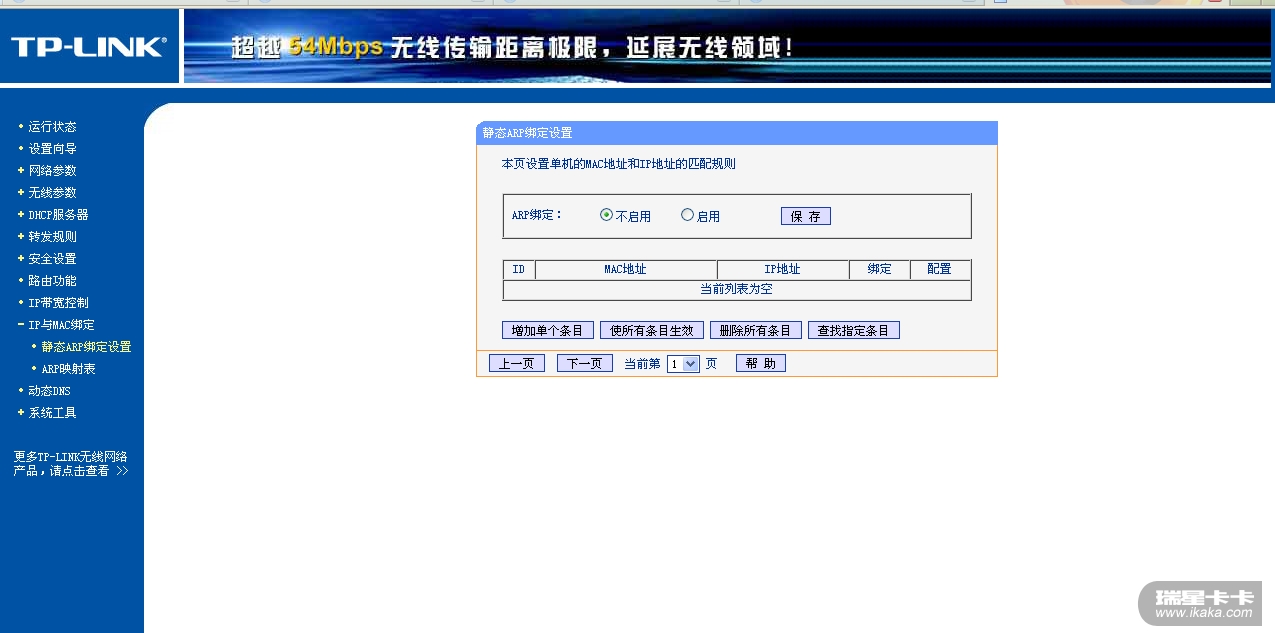Select the 不启用 ARP binding radio button
The height and width of the screenshot is (633, 1275).
click(606, 215)
